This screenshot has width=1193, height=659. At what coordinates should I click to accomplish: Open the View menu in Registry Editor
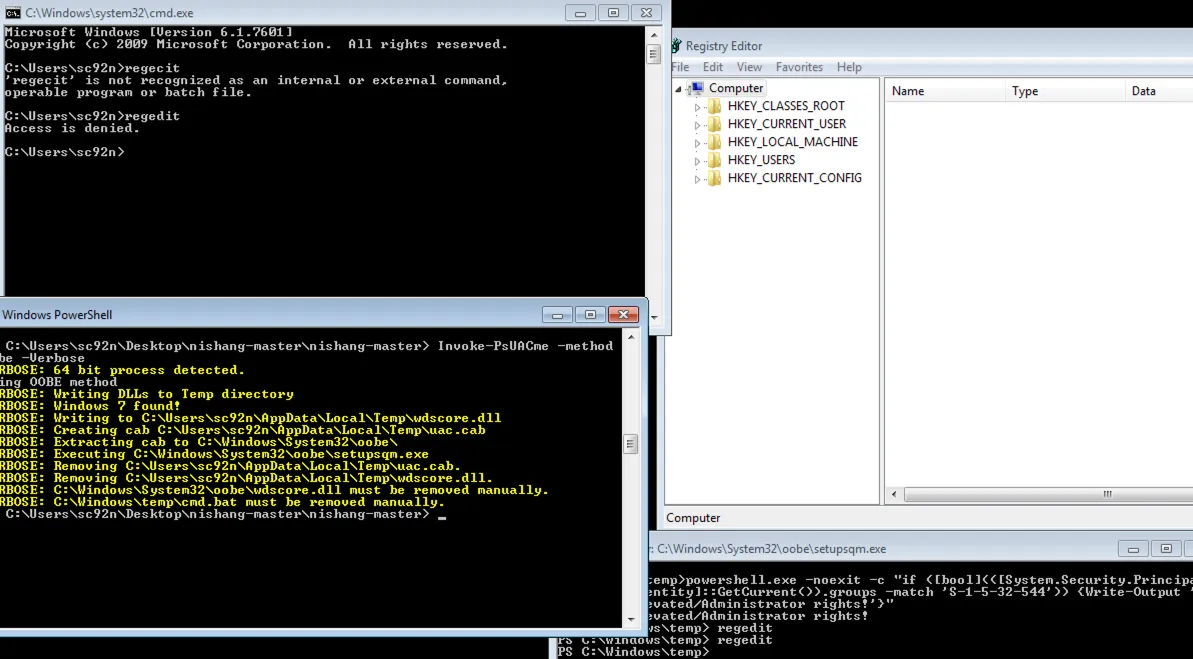[749, 67]
